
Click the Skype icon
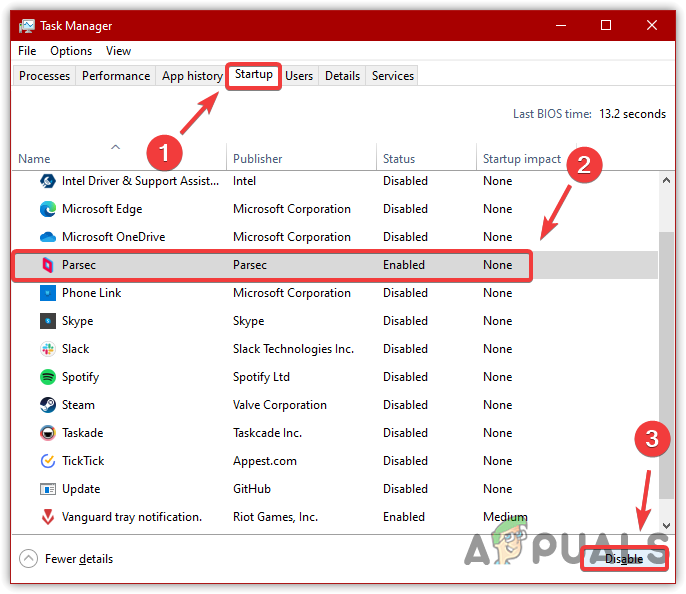pos(48,321)
